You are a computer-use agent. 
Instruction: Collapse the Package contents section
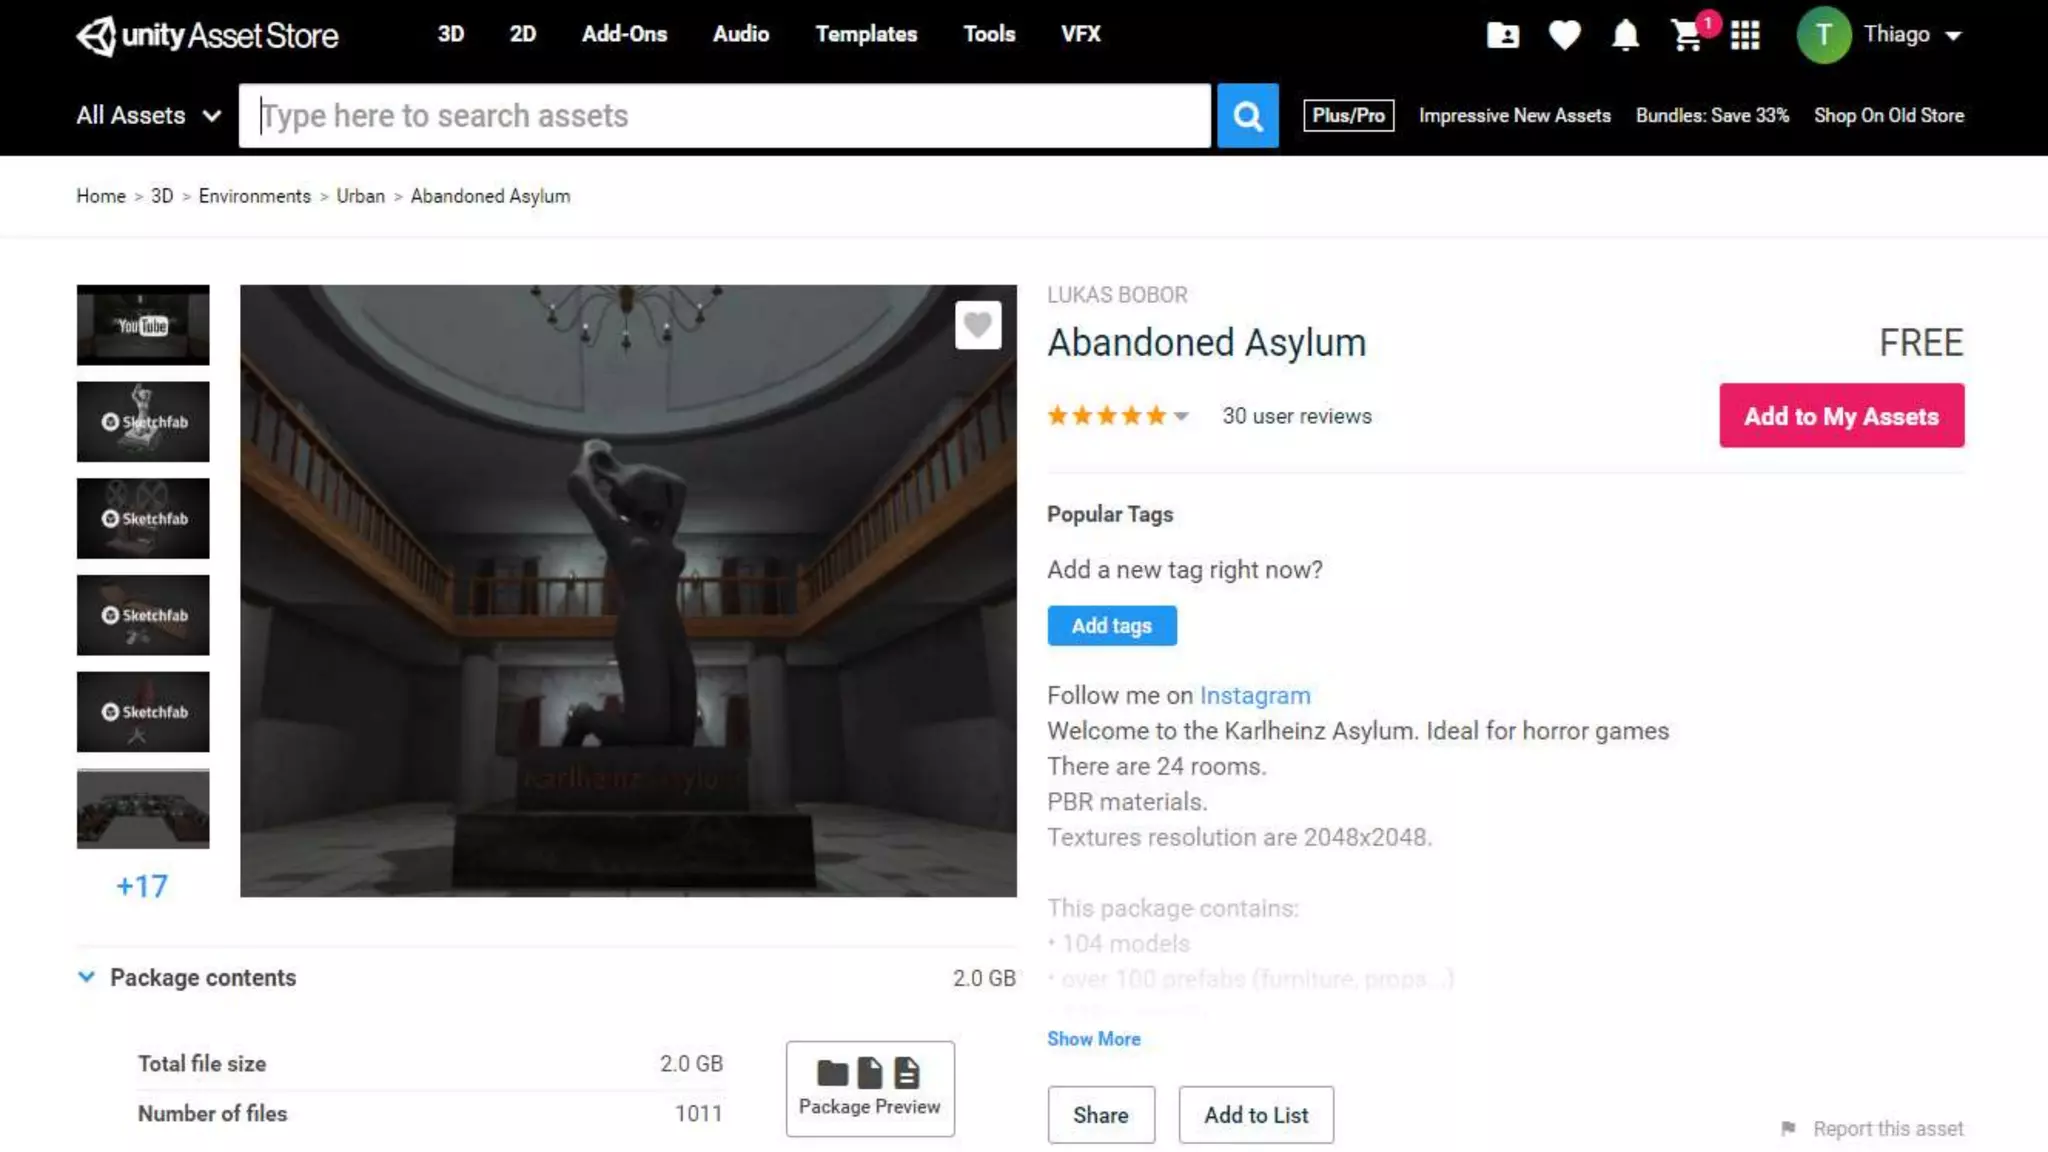click(87, 977)
